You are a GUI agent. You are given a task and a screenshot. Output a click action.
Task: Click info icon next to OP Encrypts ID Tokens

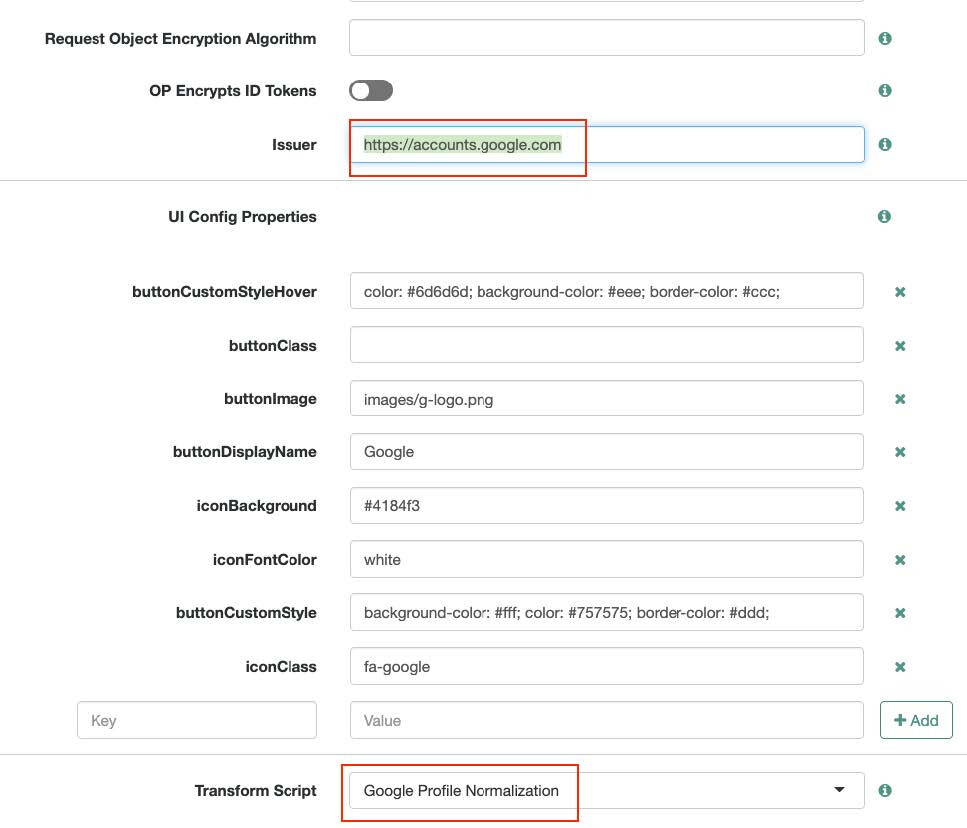885,91
